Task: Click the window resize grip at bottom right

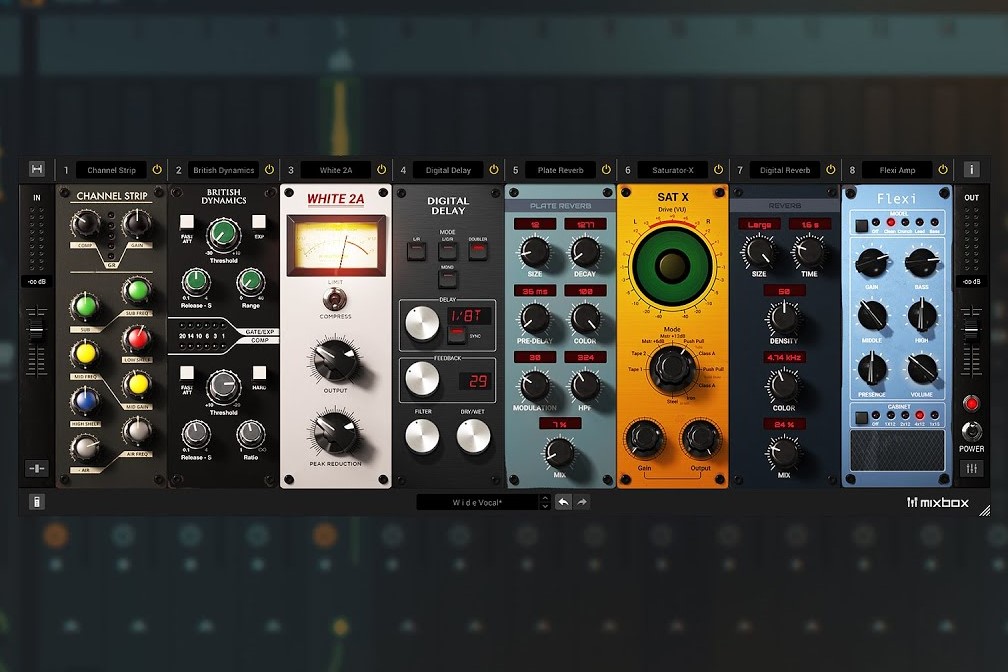Action: point(984,510)
